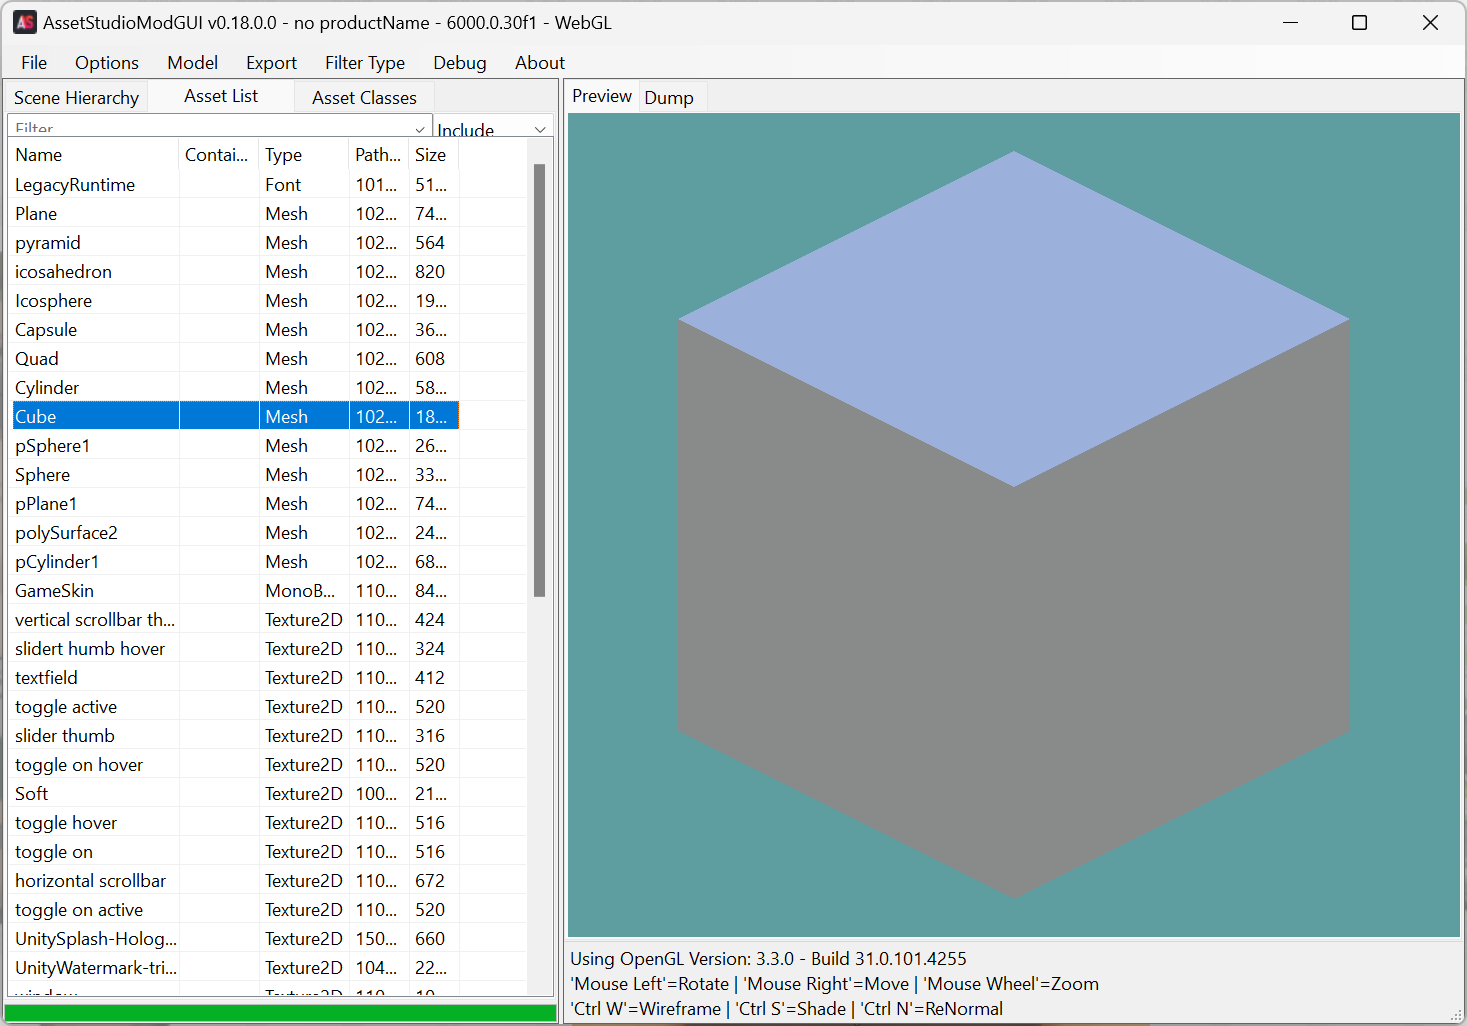Click the 3D cube model in preview

[1014, 524]
